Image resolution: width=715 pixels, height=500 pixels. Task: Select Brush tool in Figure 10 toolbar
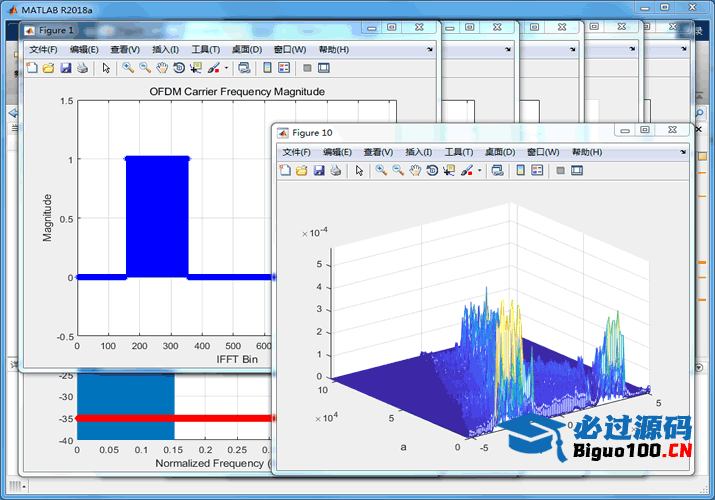tap(466, 170)
